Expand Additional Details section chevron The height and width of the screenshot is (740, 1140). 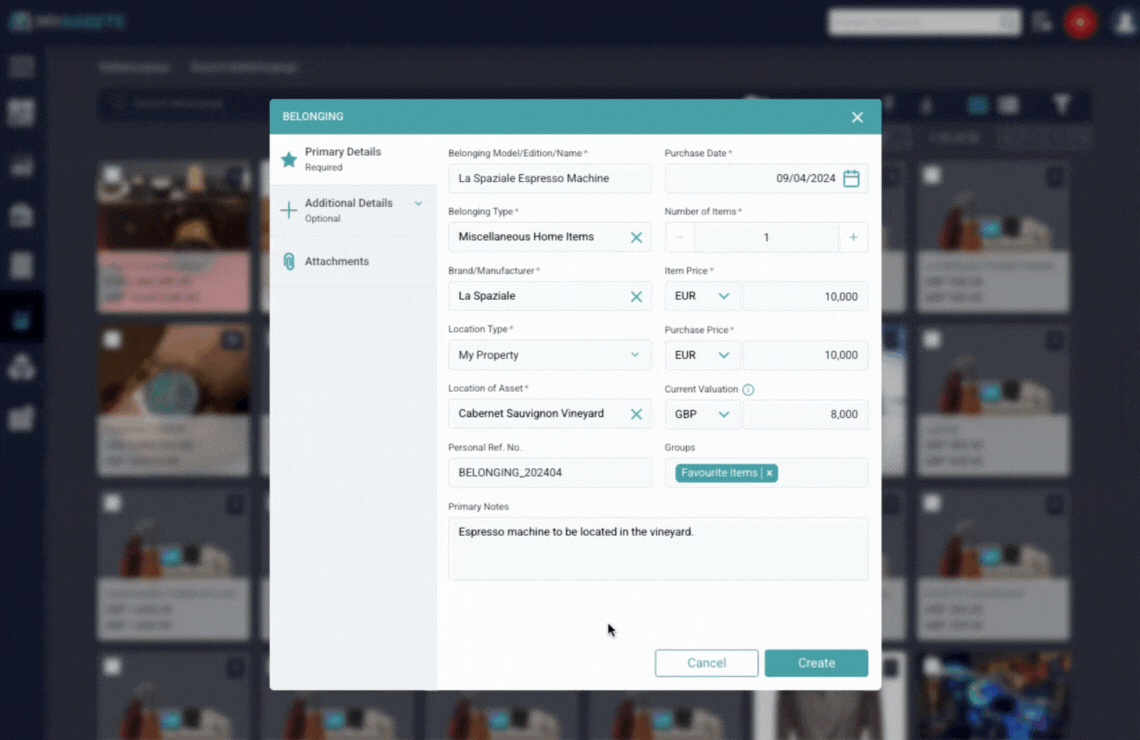point(418,204)
